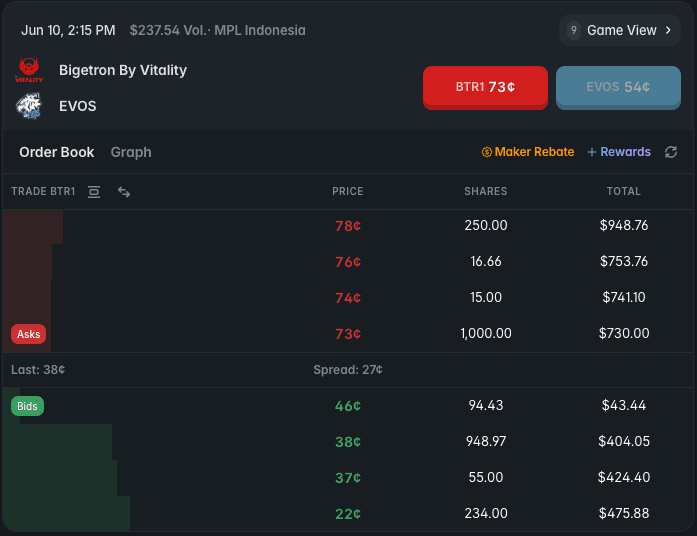The image size is (697, 536).
Task: Click the Maker Rebate coin icon
Action: [x=487, y=152]
